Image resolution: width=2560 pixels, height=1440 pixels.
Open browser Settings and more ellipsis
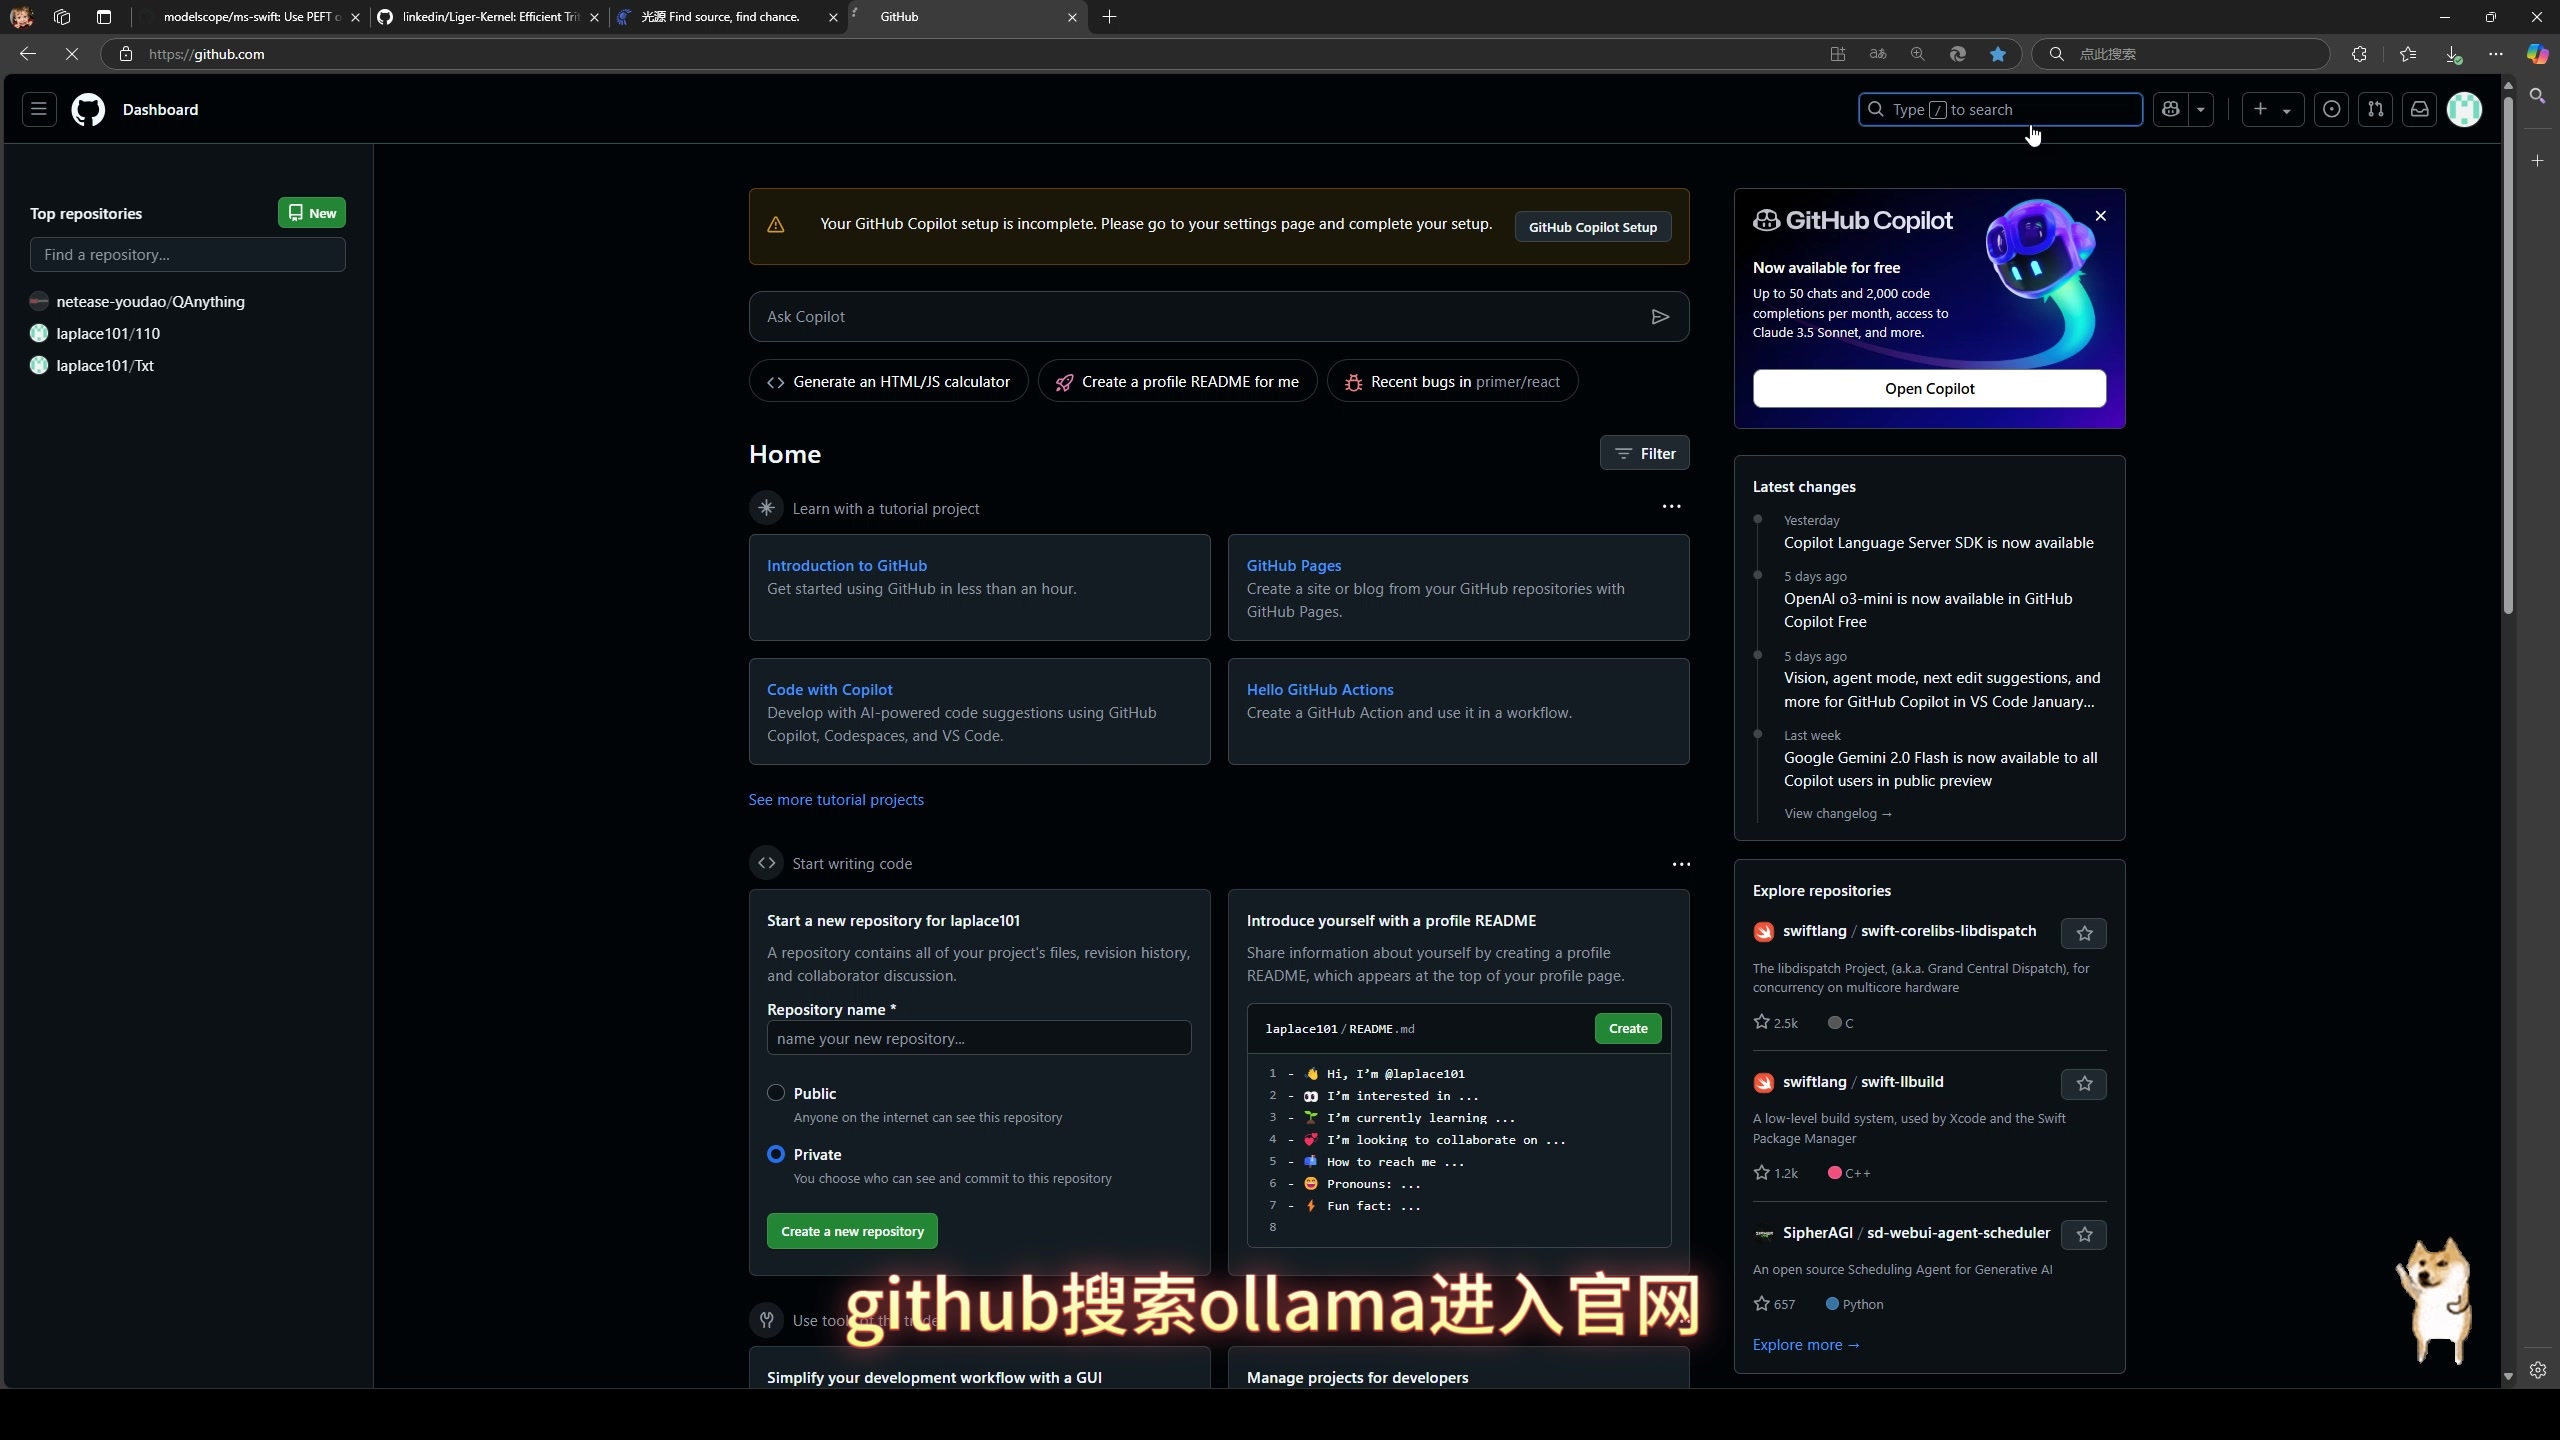pos(2496,54)
